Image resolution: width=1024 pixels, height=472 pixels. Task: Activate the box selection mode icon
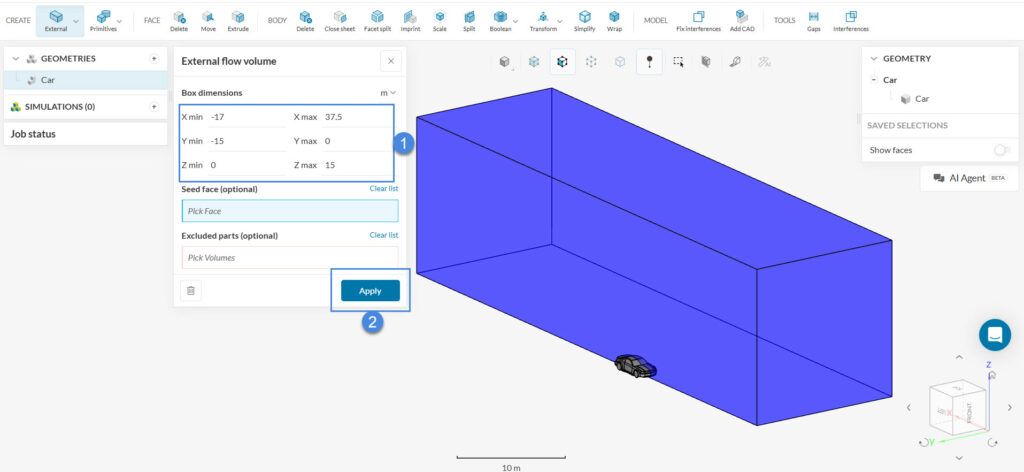678,62
